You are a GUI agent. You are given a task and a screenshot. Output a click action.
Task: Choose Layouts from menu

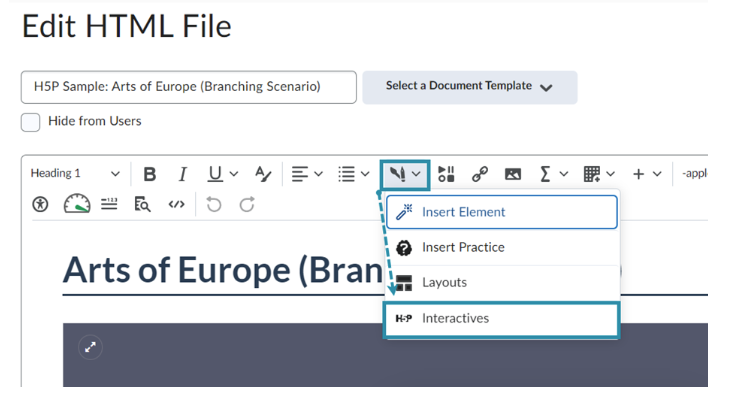pos(502,283)
